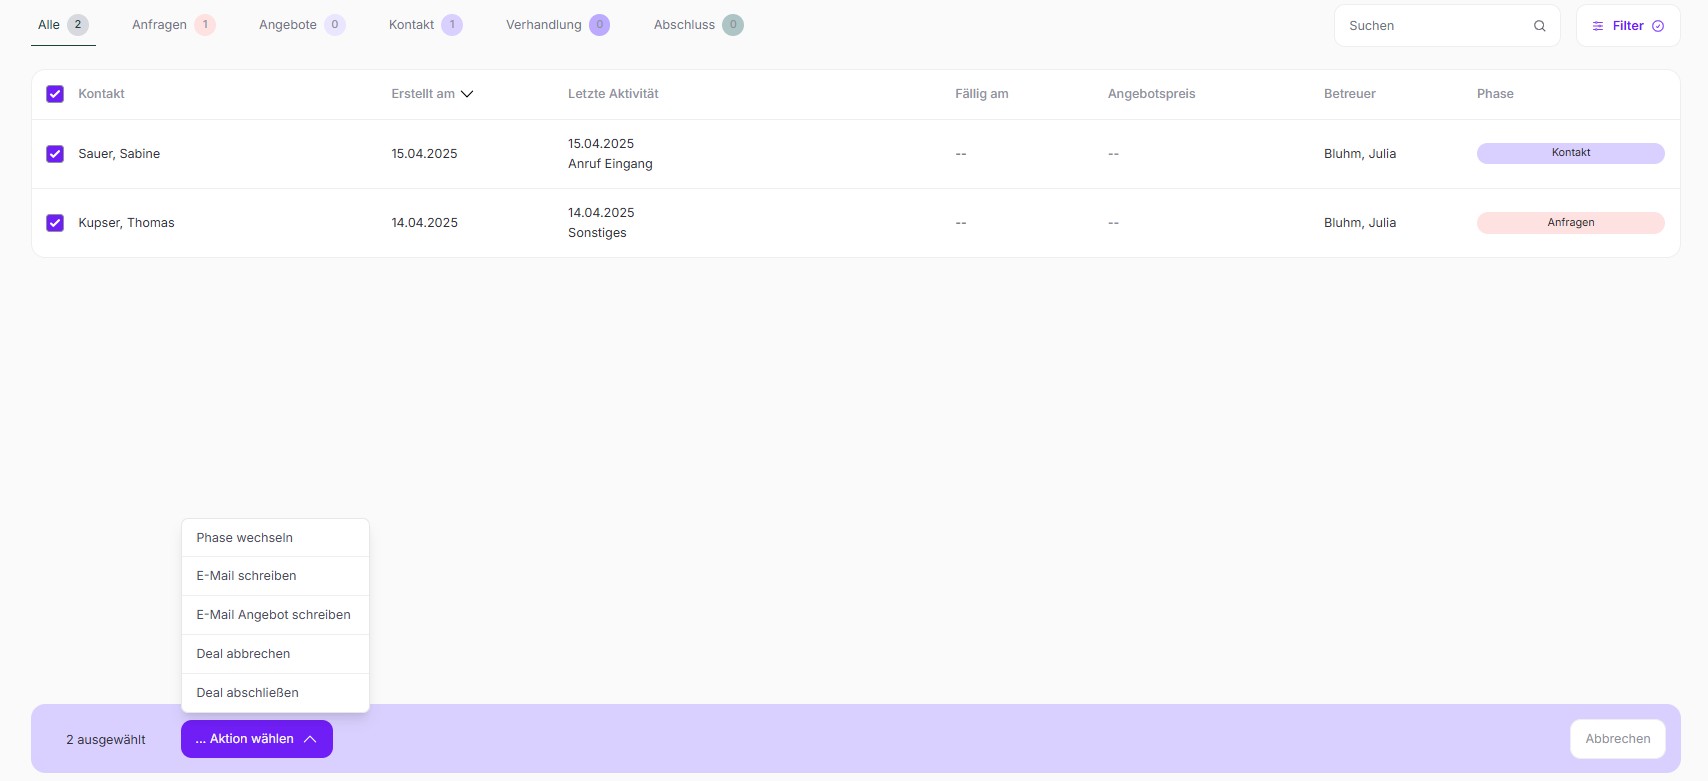The height and width of the screenshot is (781, 1708).
Task: Click the Kontakt column header
Action: (x=101, y=94)
